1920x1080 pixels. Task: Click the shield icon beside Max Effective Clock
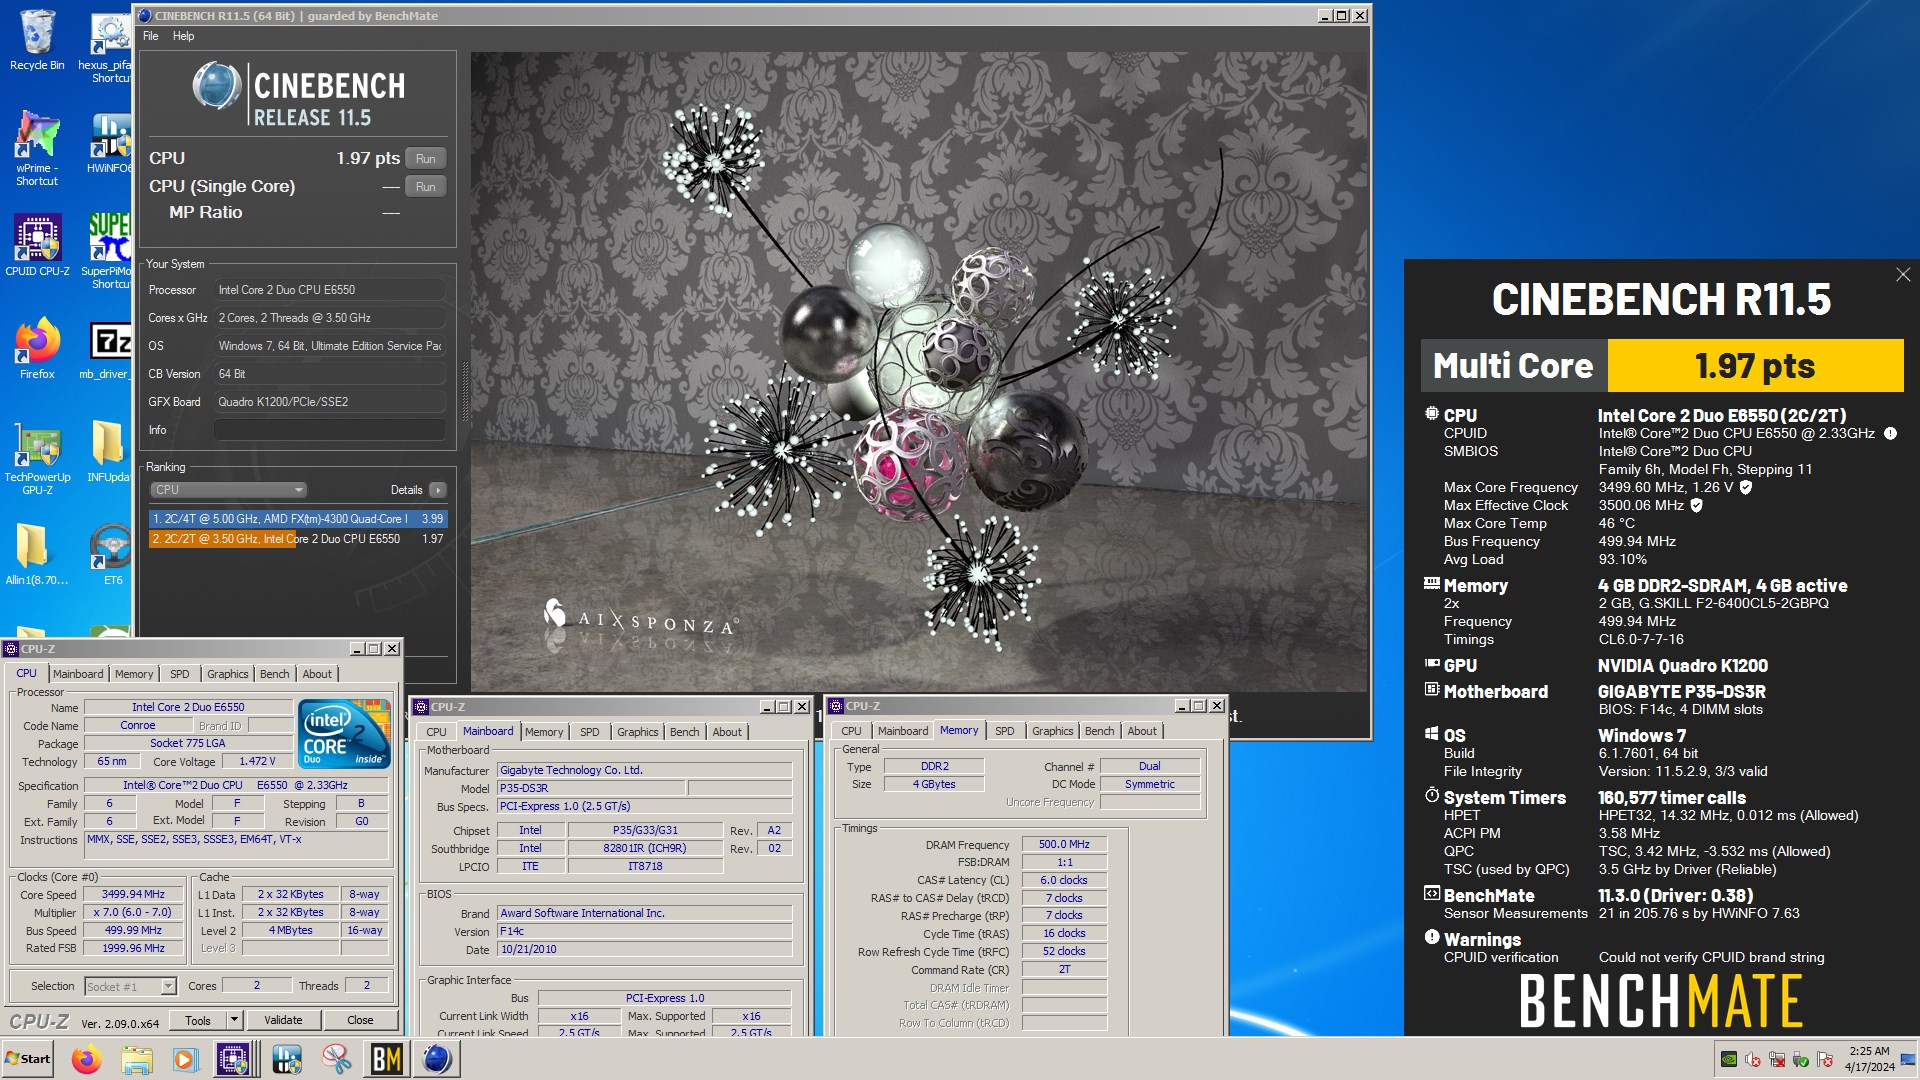pos(1696,505)
